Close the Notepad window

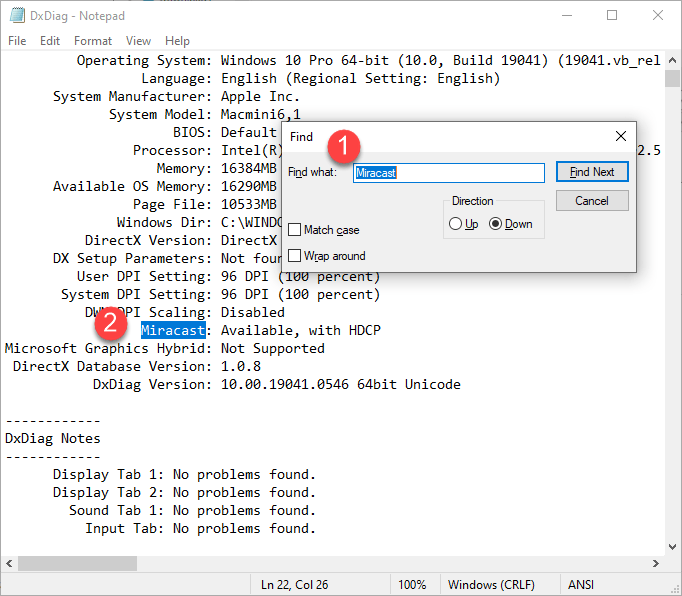click(658, 16)
